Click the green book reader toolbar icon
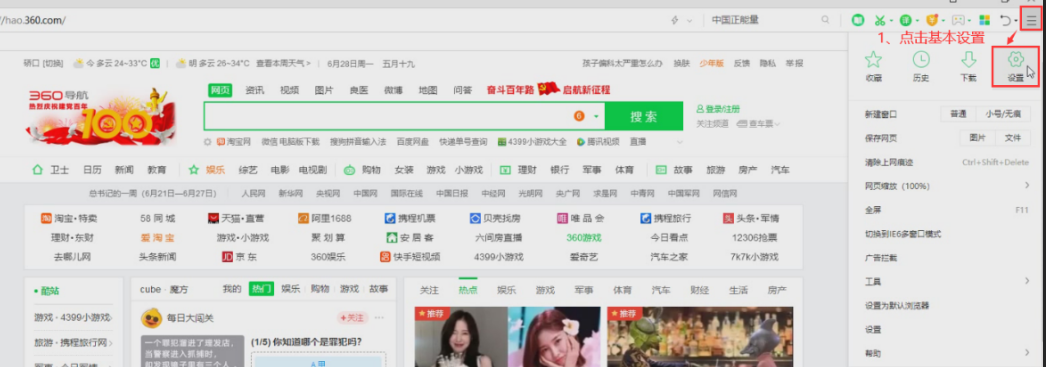This screenshot has height=367, width=1046. point(859,20)
